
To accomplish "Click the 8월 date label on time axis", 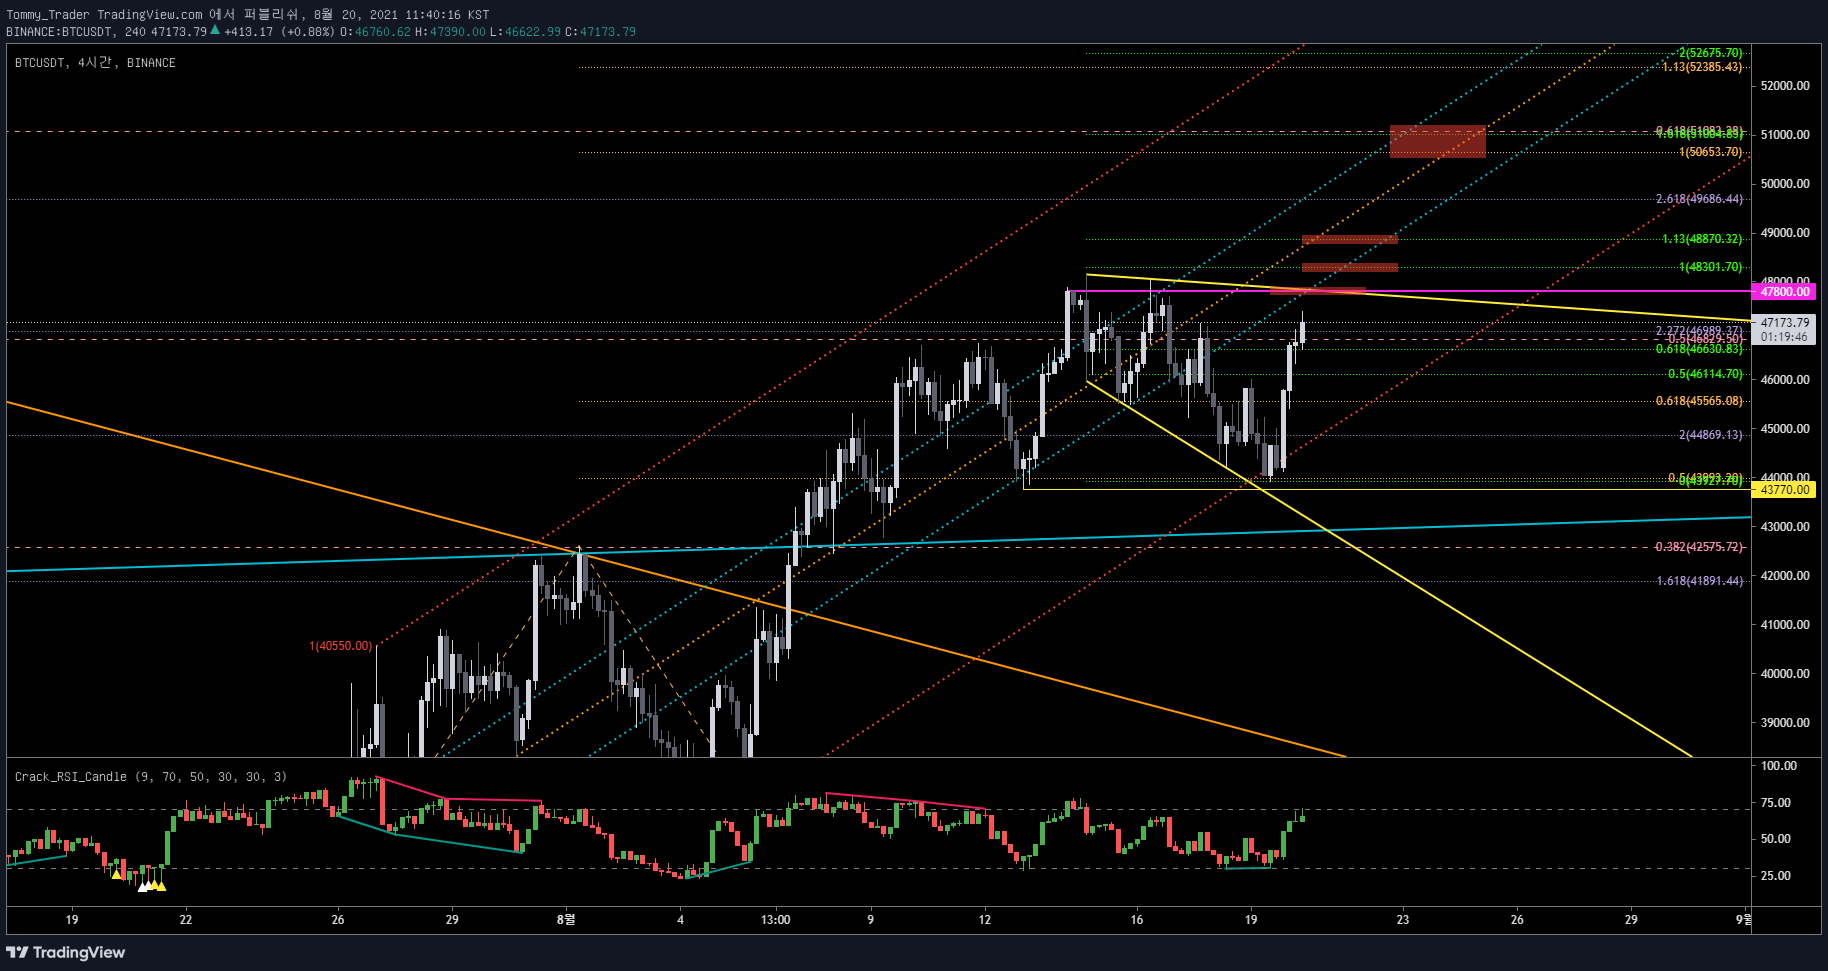I will click(x=566, y=919).
